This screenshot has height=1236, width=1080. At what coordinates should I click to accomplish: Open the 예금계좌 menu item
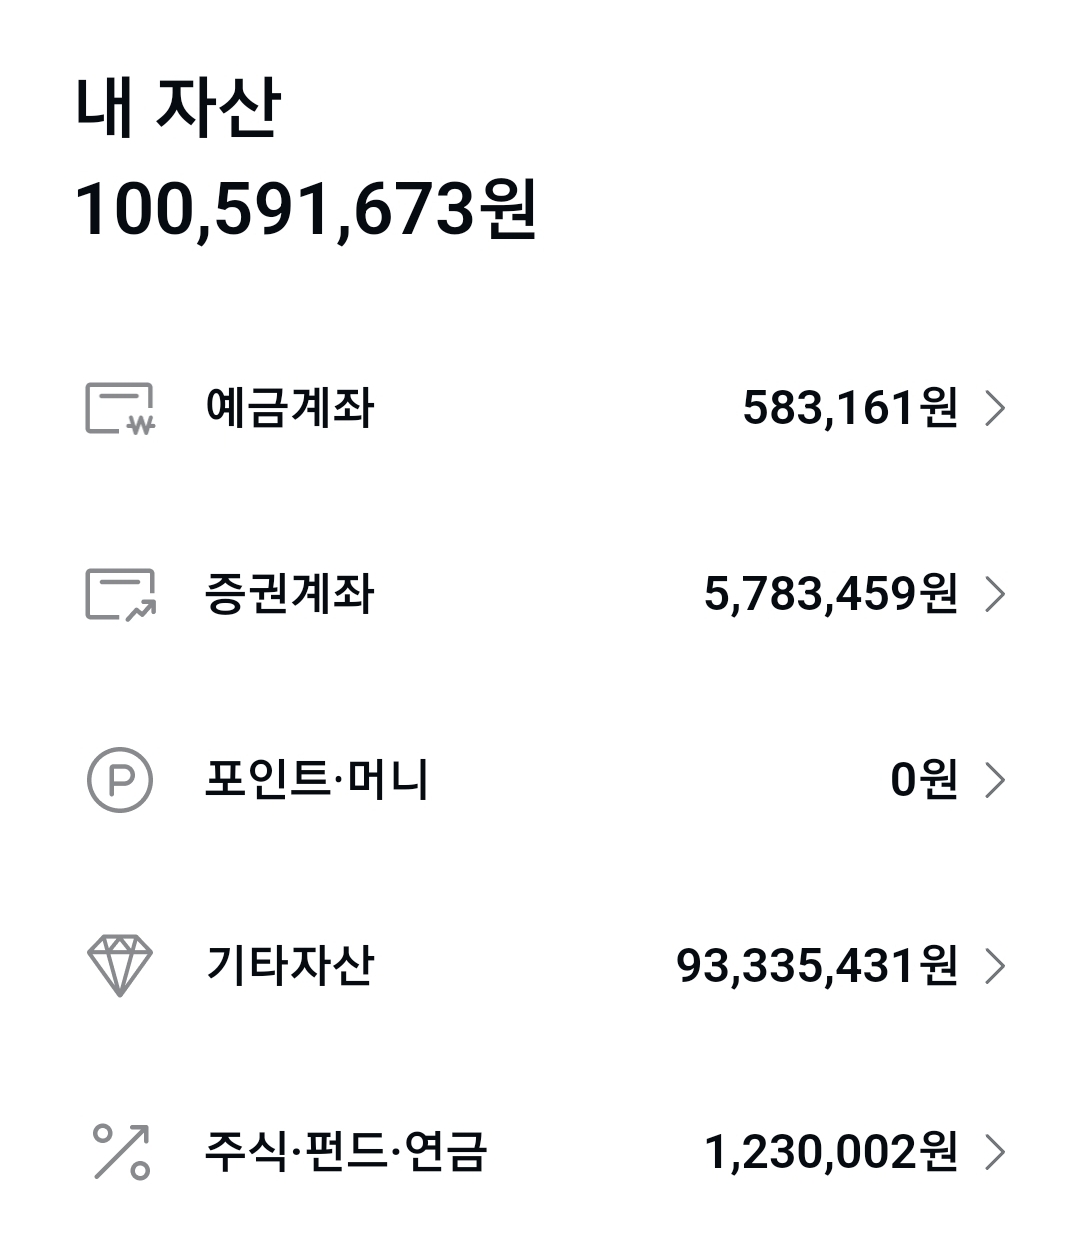coord(290,408)
